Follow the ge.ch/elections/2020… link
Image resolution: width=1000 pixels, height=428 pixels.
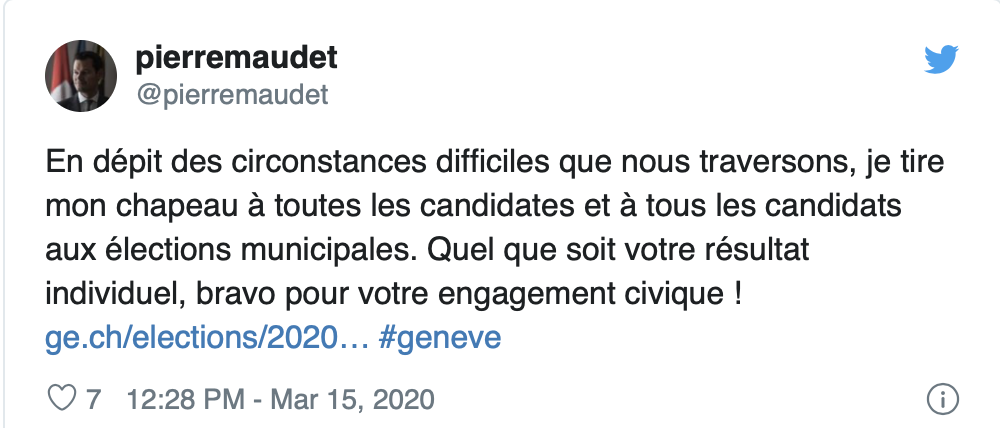tap(207, 336)
